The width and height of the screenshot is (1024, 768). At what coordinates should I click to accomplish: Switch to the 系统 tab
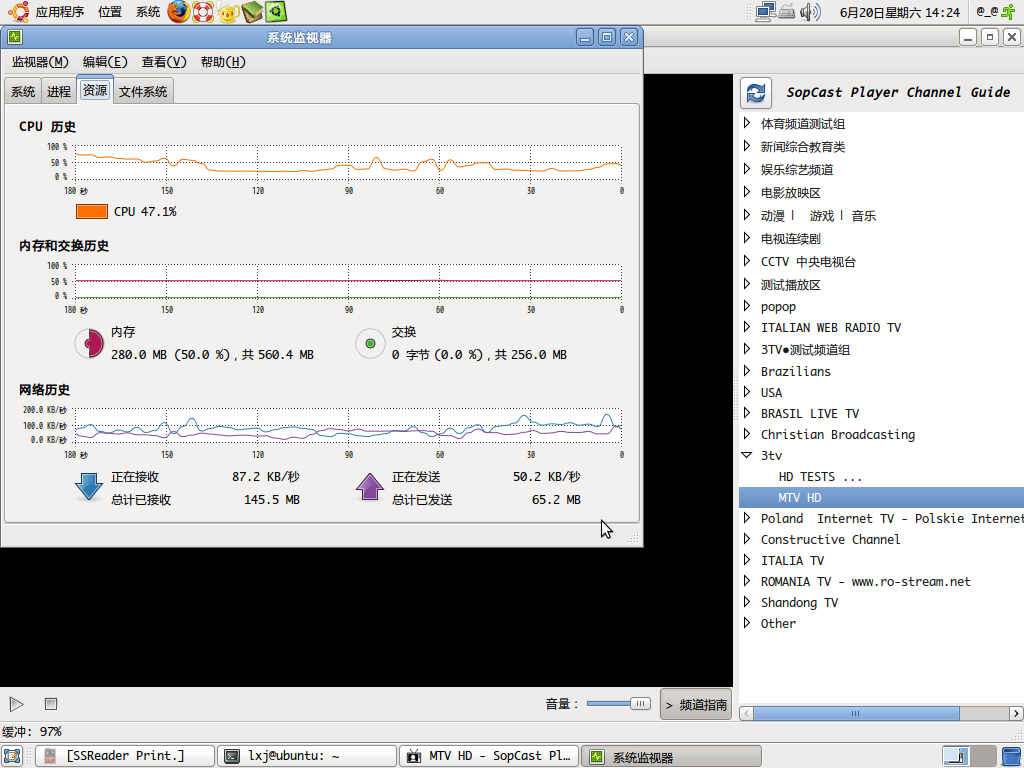coord(23,91)
